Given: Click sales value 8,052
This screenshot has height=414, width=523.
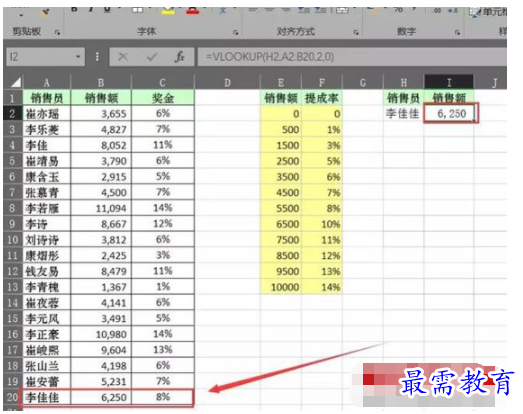Looking at the screenshot, I should click(x=101, y=145).
